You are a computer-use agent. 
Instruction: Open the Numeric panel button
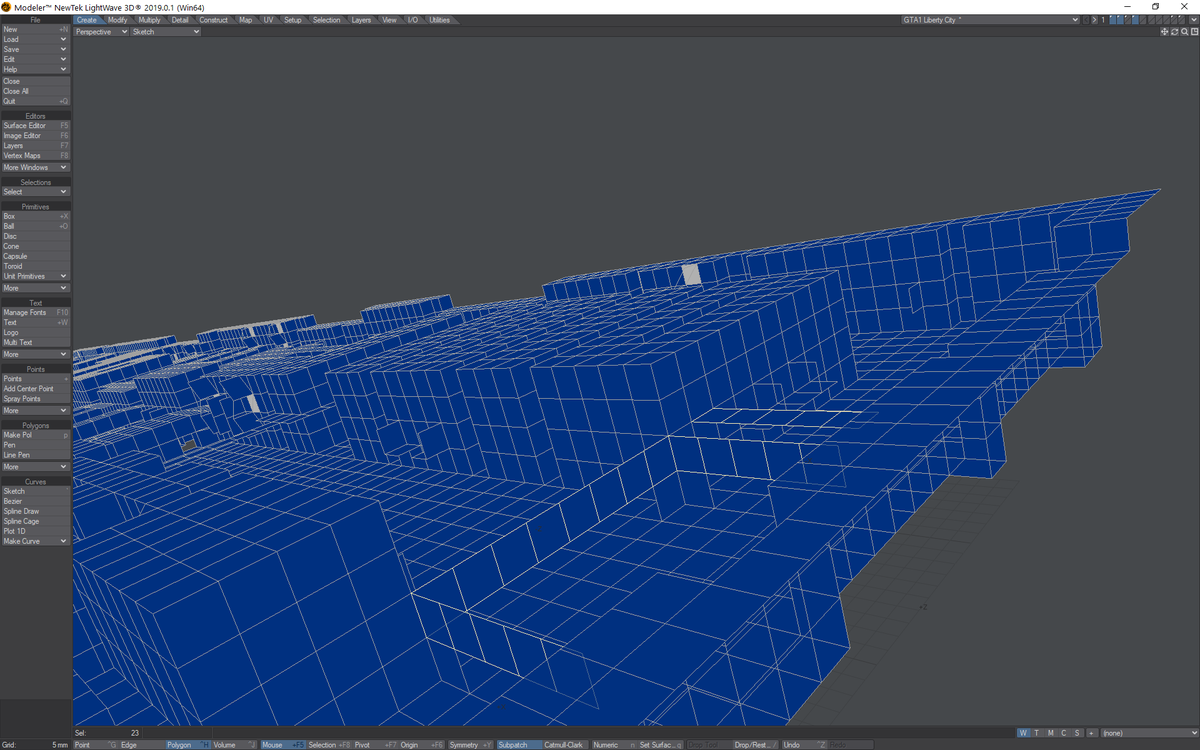(x=614, y=745)
